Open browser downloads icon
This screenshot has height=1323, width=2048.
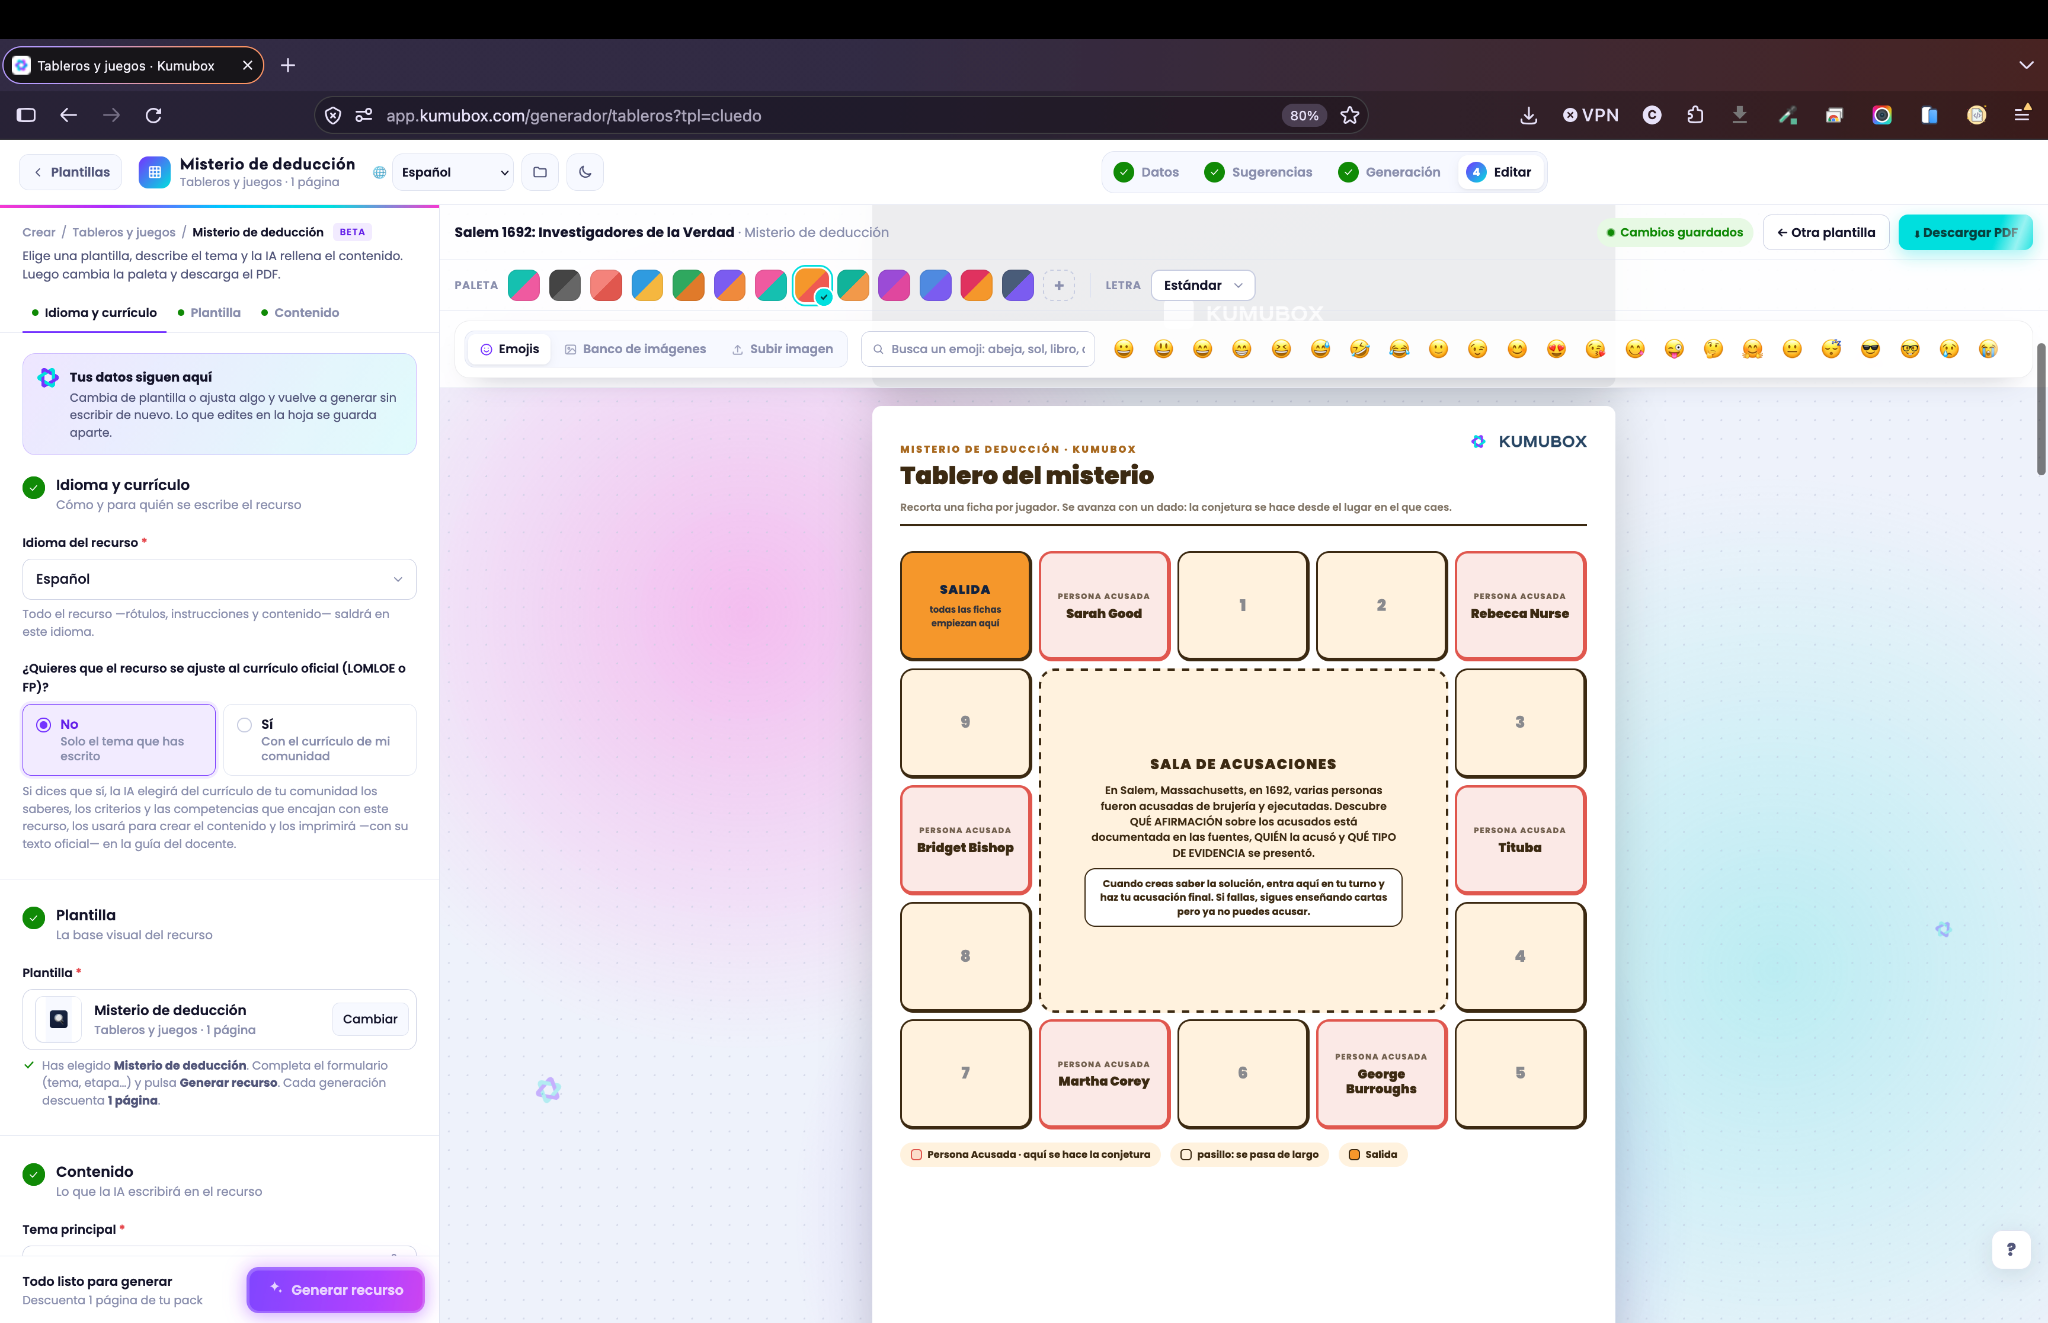pyautogui.click(x=1528, y=115)
